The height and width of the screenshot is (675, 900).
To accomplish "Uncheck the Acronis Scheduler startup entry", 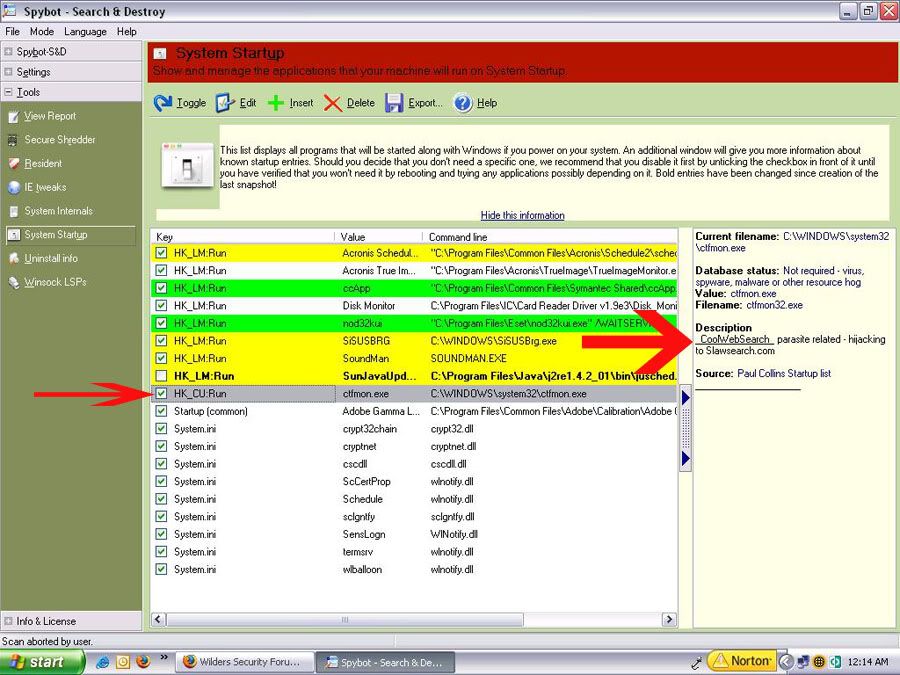I will [161, 253].
